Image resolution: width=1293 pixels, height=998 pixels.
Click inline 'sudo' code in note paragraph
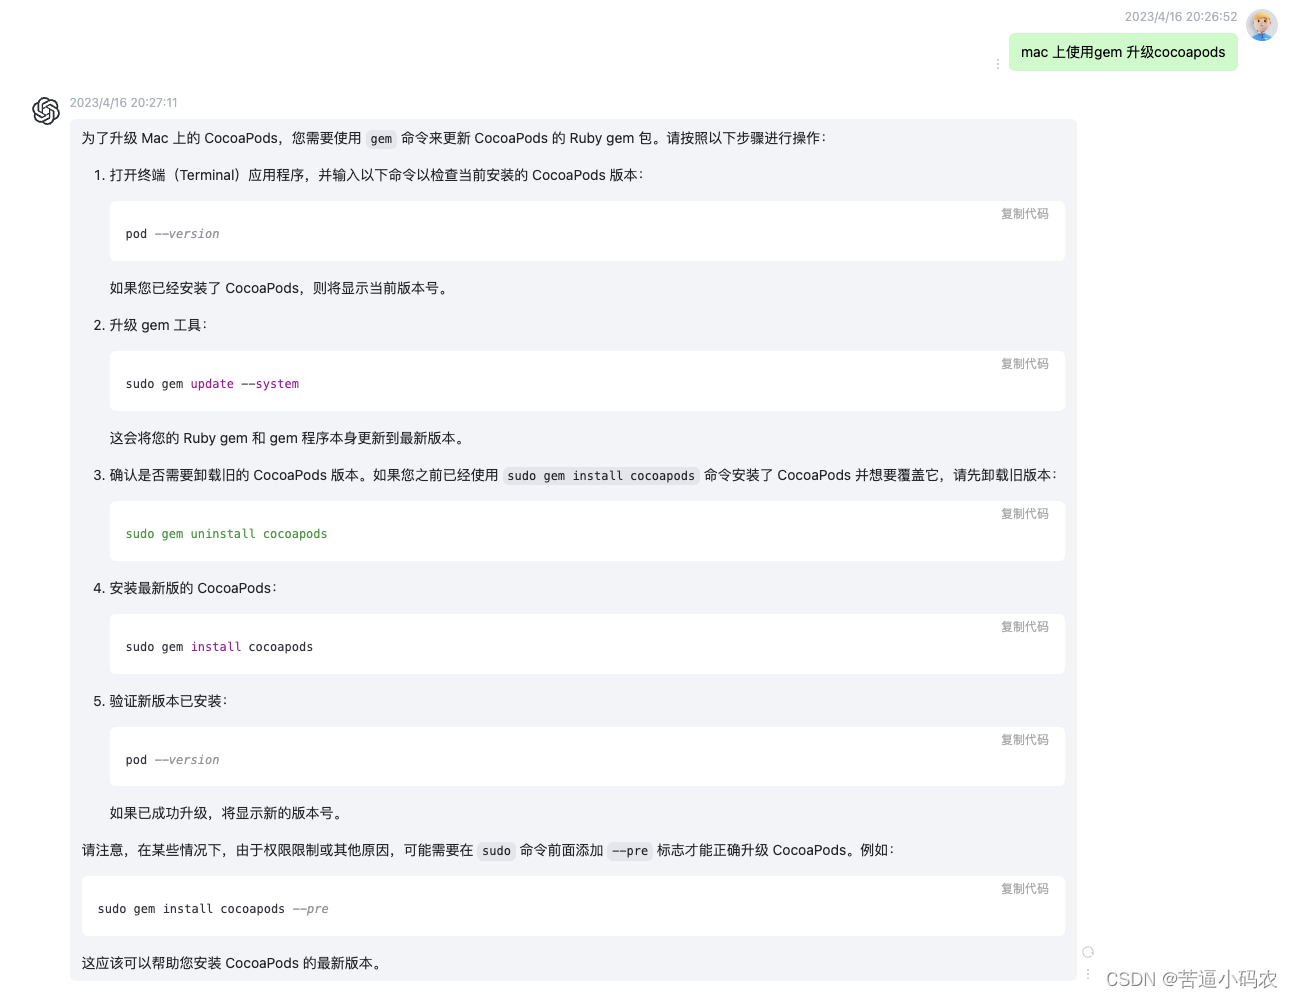click(496, 851)
